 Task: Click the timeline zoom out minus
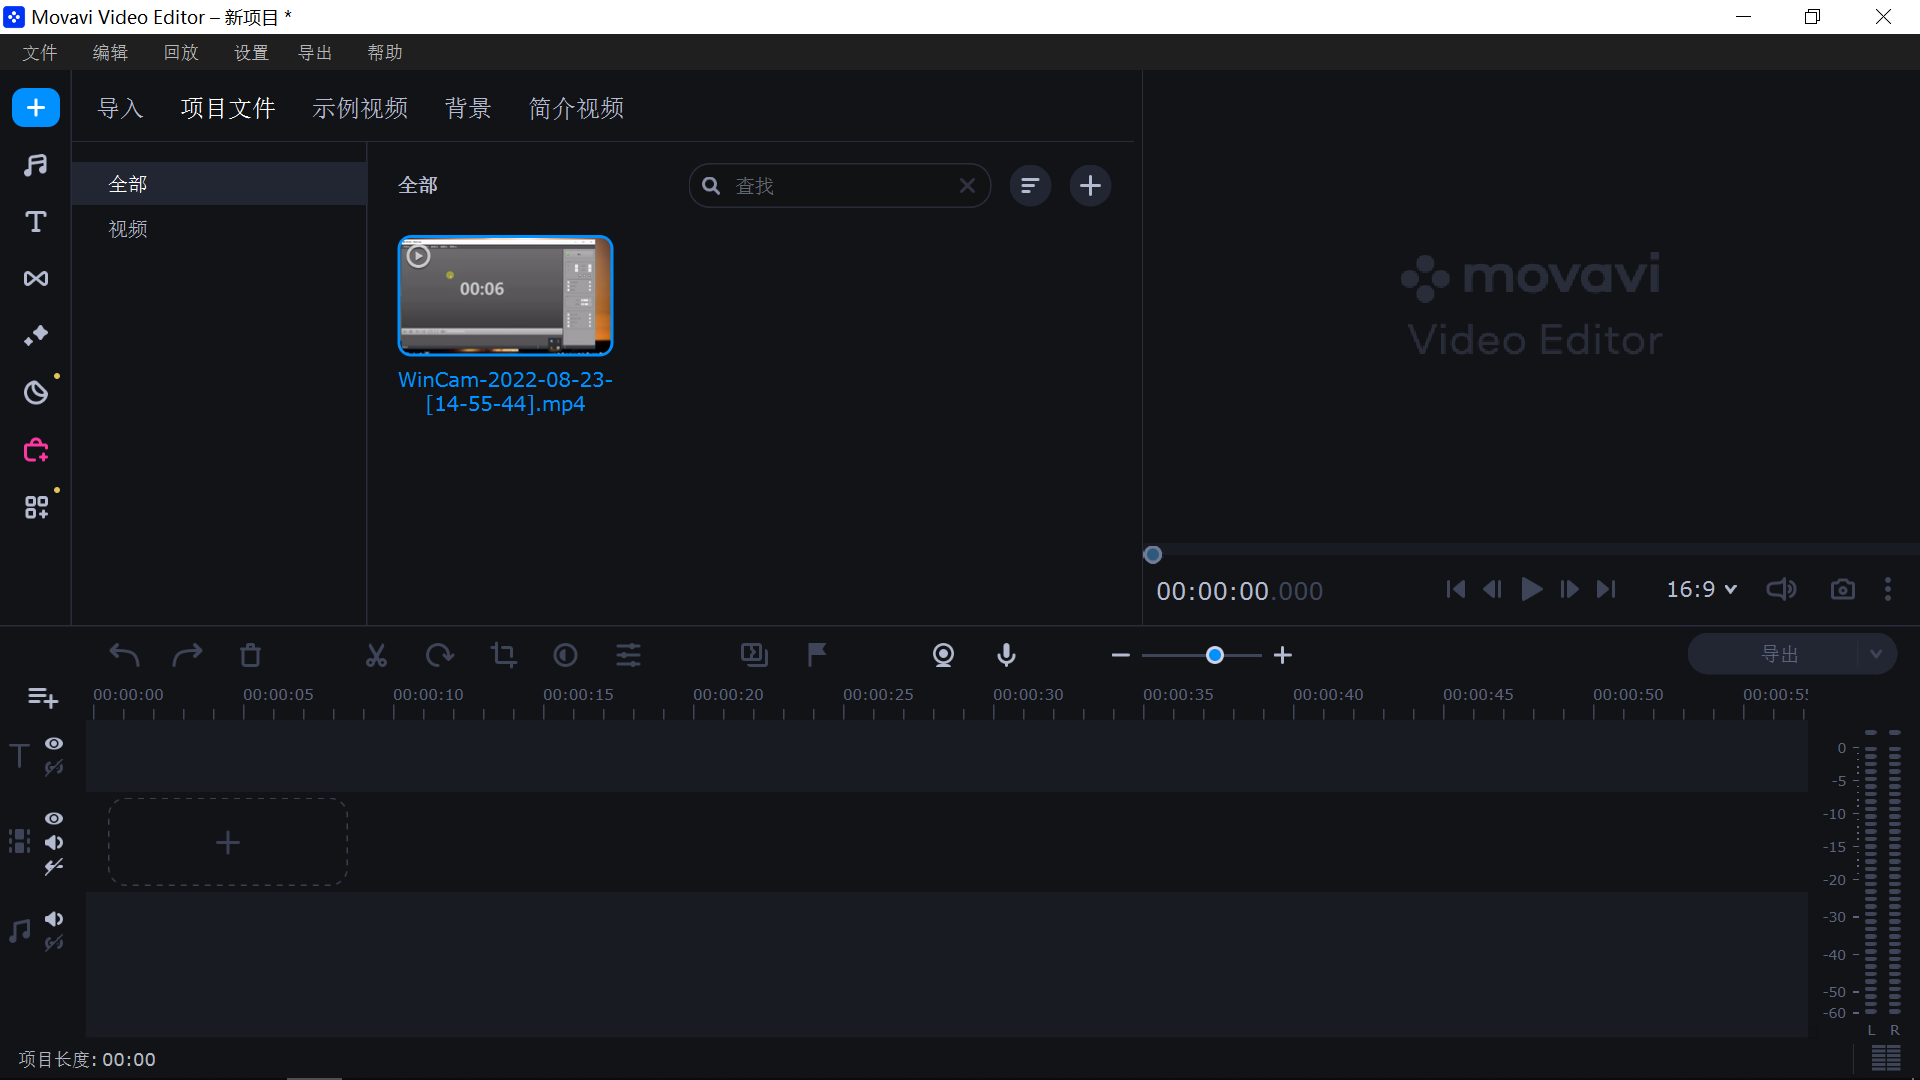click(x=1120, y=655)
